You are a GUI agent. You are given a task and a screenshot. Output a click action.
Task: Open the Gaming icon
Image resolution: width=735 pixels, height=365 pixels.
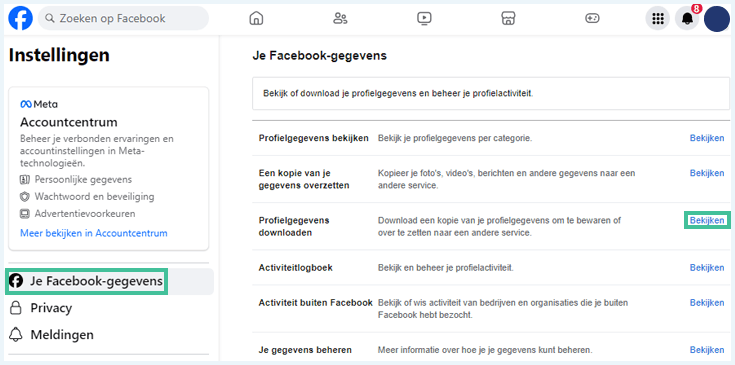click(x=592, y=18)
